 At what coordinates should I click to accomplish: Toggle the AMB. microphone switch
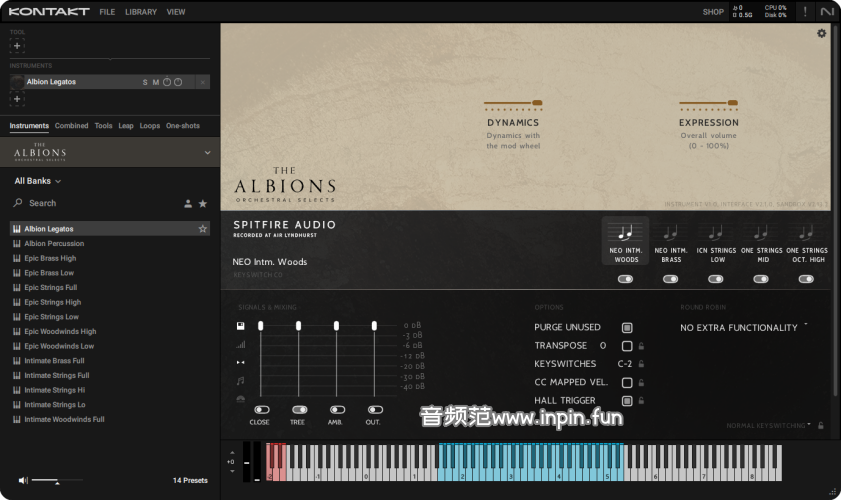click(x=337, y=410)
